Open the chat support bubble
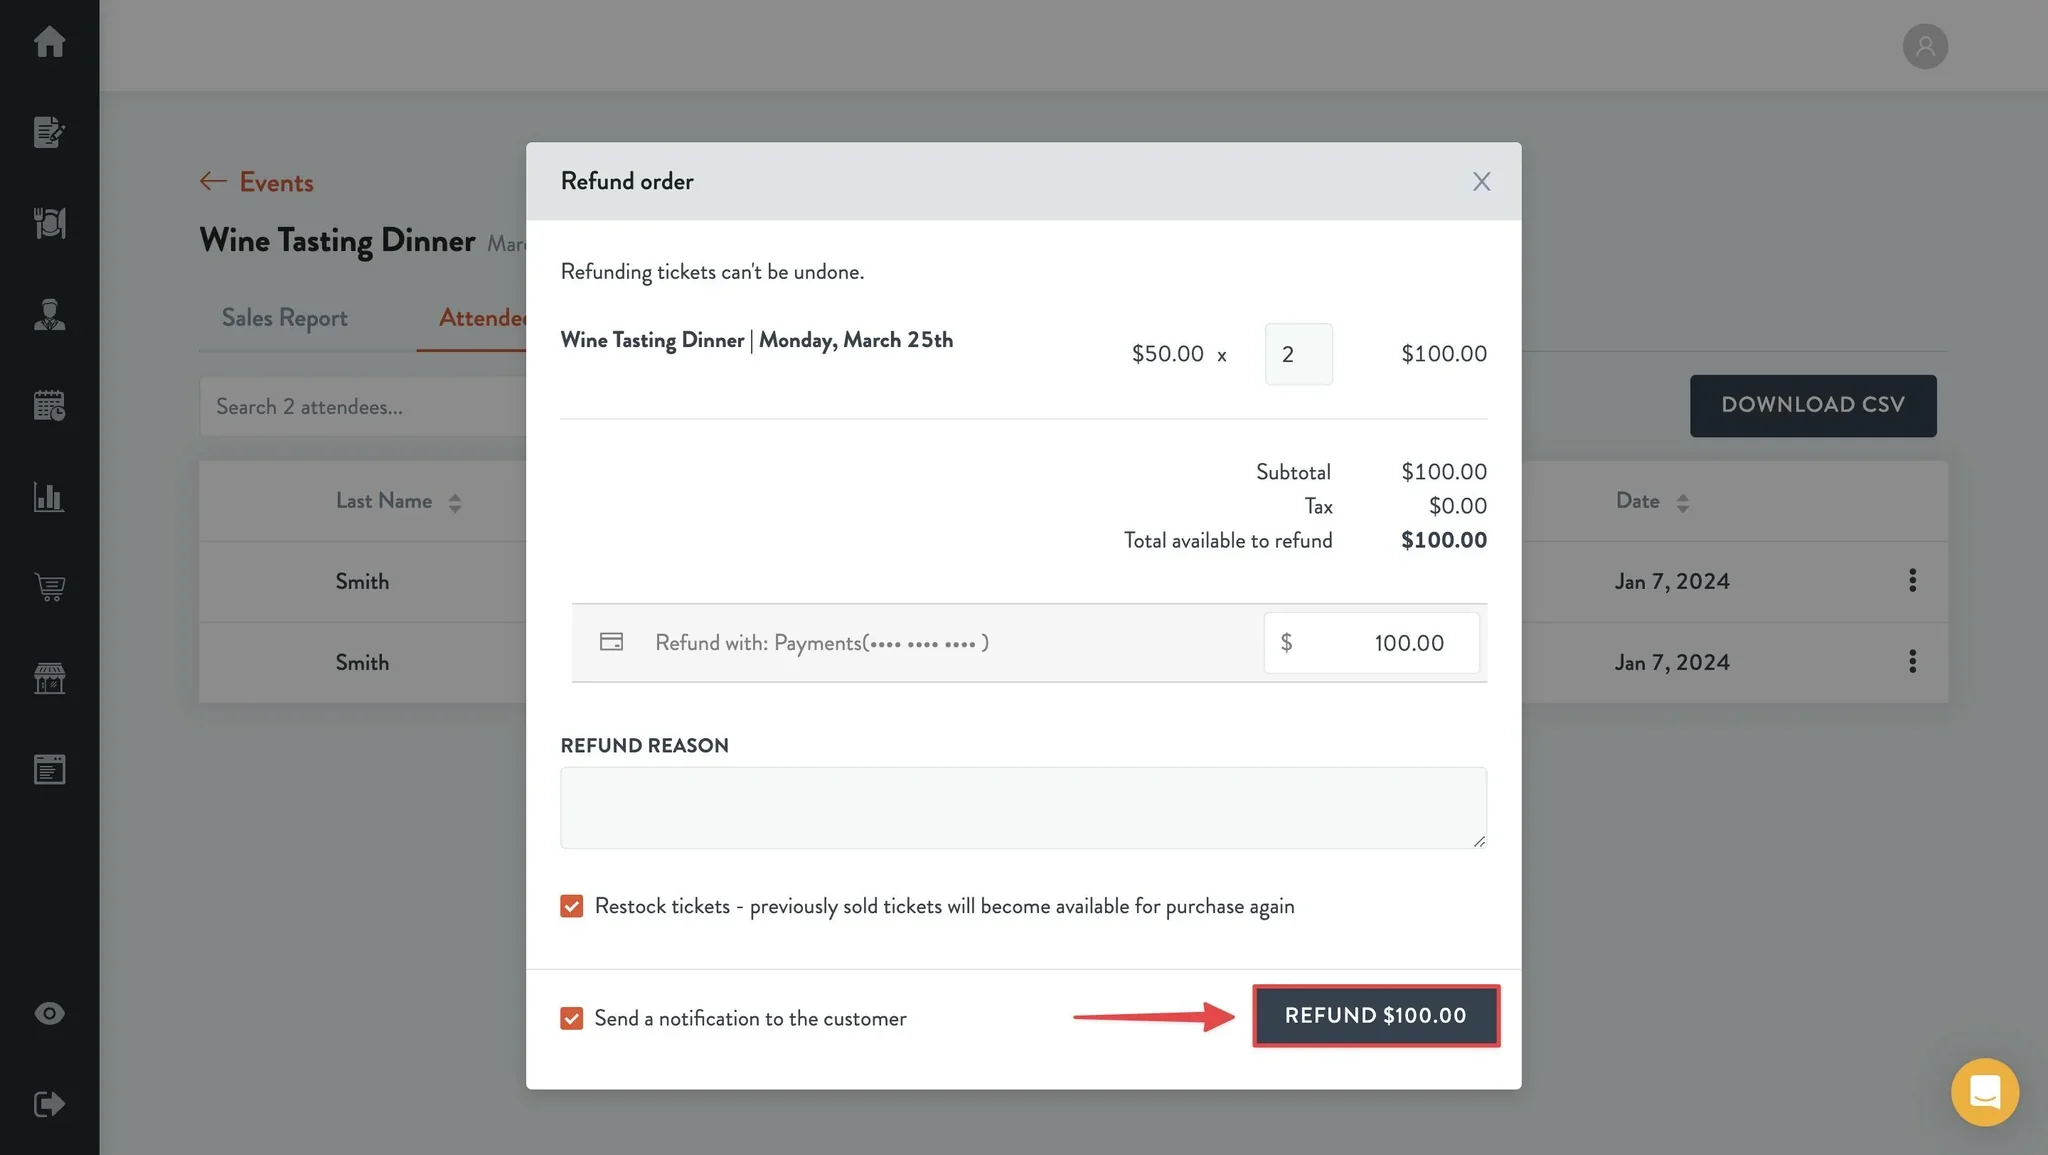Viewport: 2048px width, 1155px height. point(1985,1092)
